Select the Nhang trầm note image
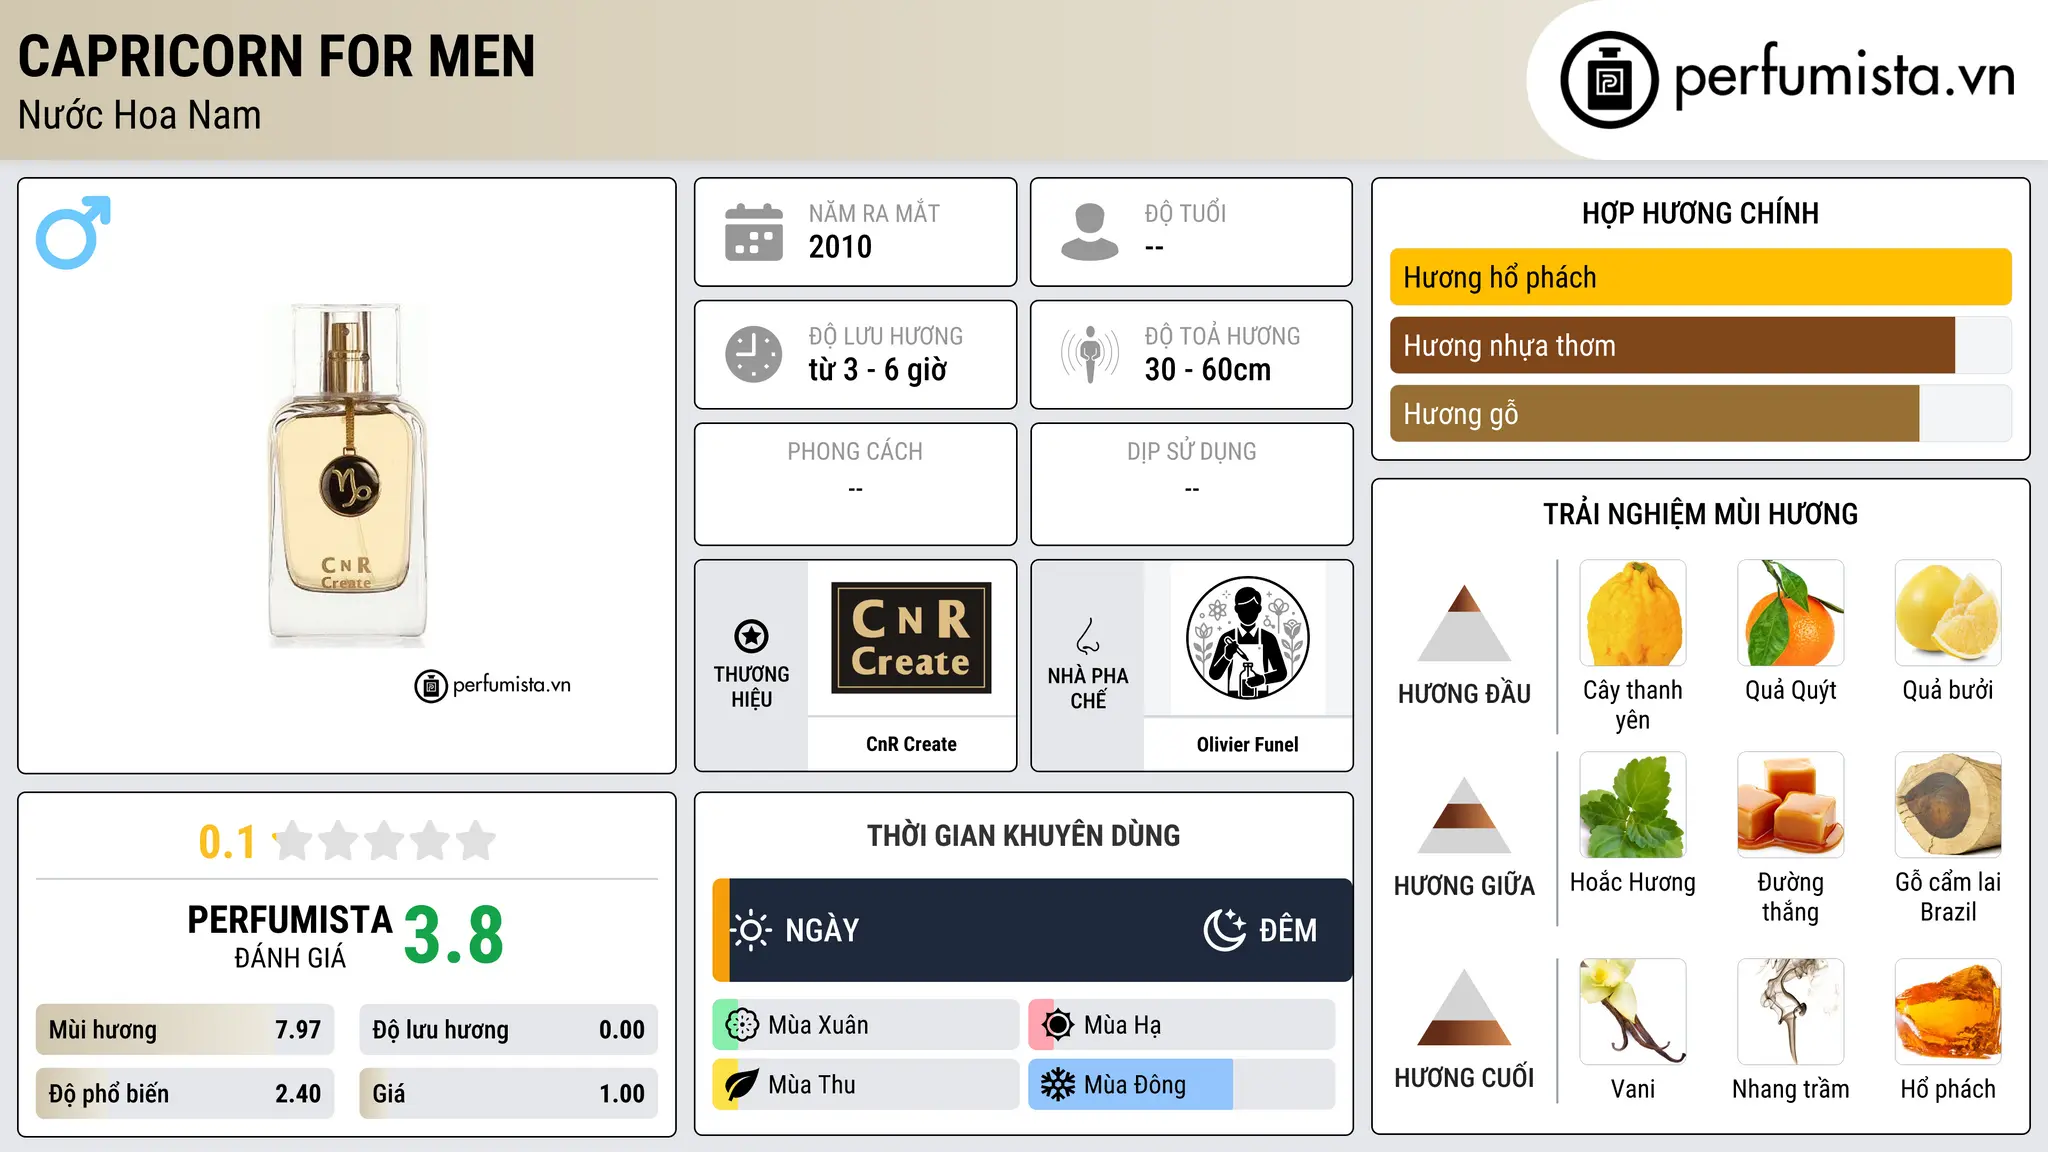 click(1791, 1012)
